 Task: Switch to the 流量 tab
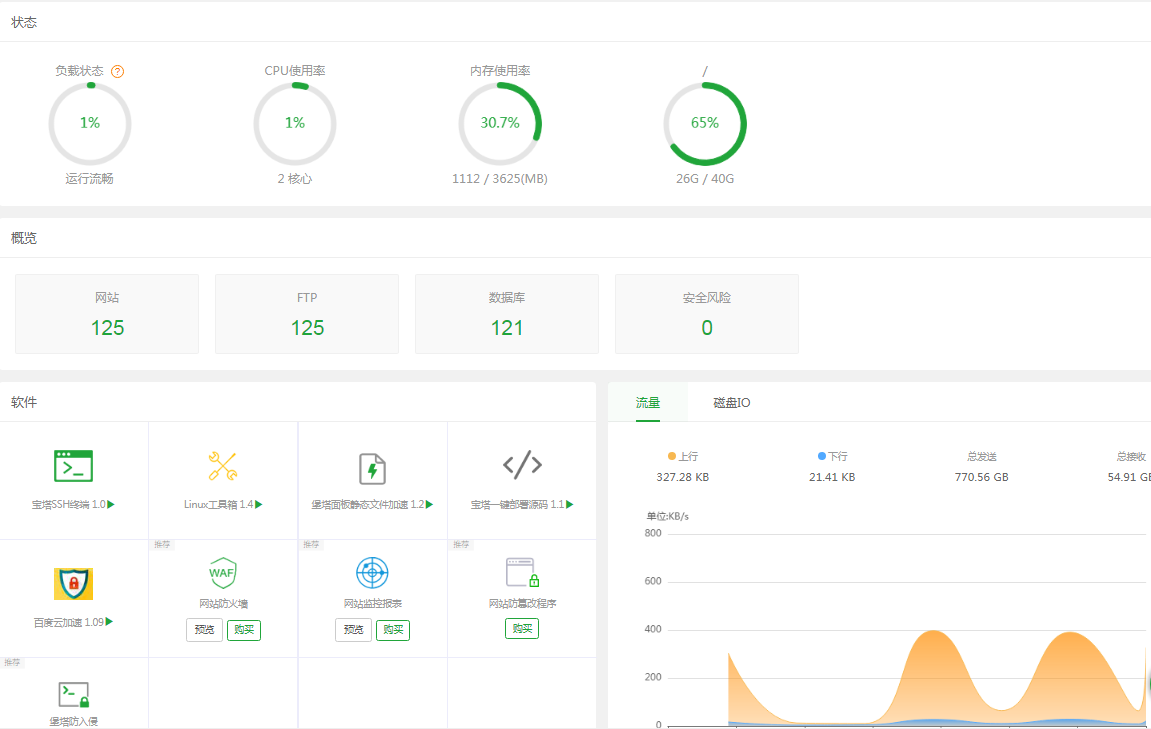tap(647, 402)
